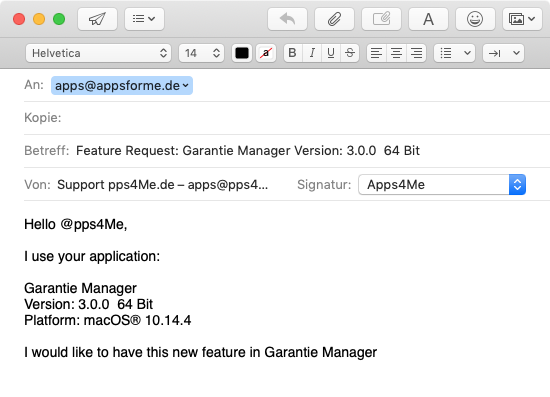Center align the text
This screenshot has height=397, width=550.
tap(396, 53)
